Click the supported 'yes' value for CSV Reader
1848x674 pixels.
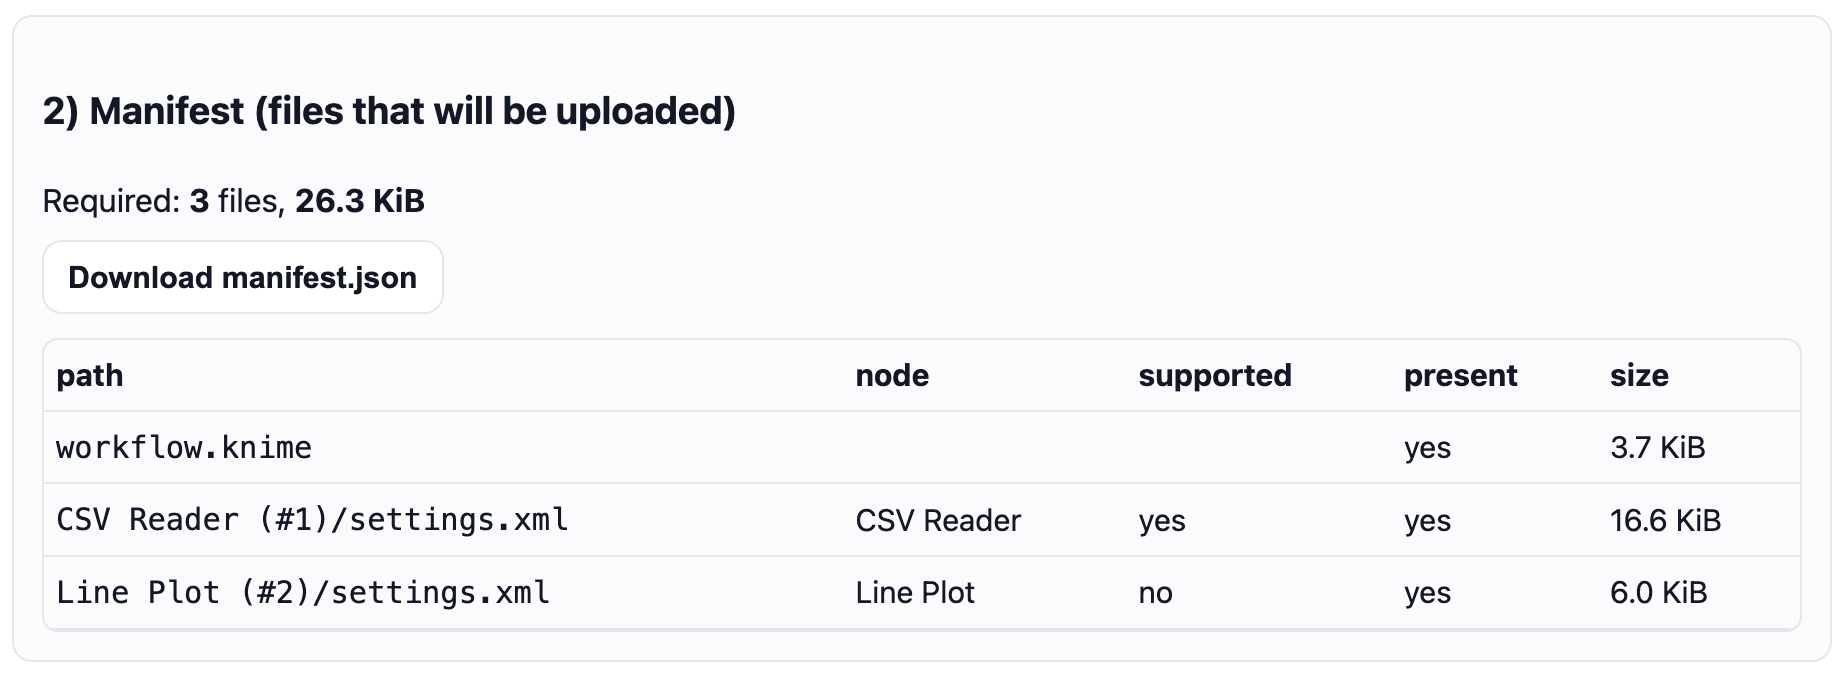pos(1161,520)
